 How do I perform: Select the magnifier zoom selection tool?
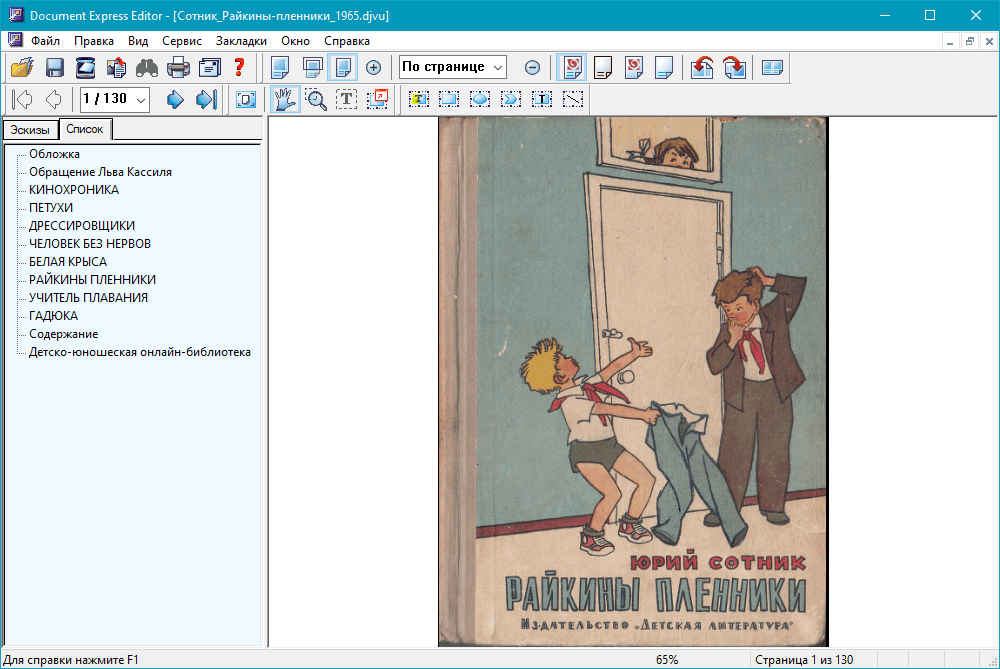point(316,99)
